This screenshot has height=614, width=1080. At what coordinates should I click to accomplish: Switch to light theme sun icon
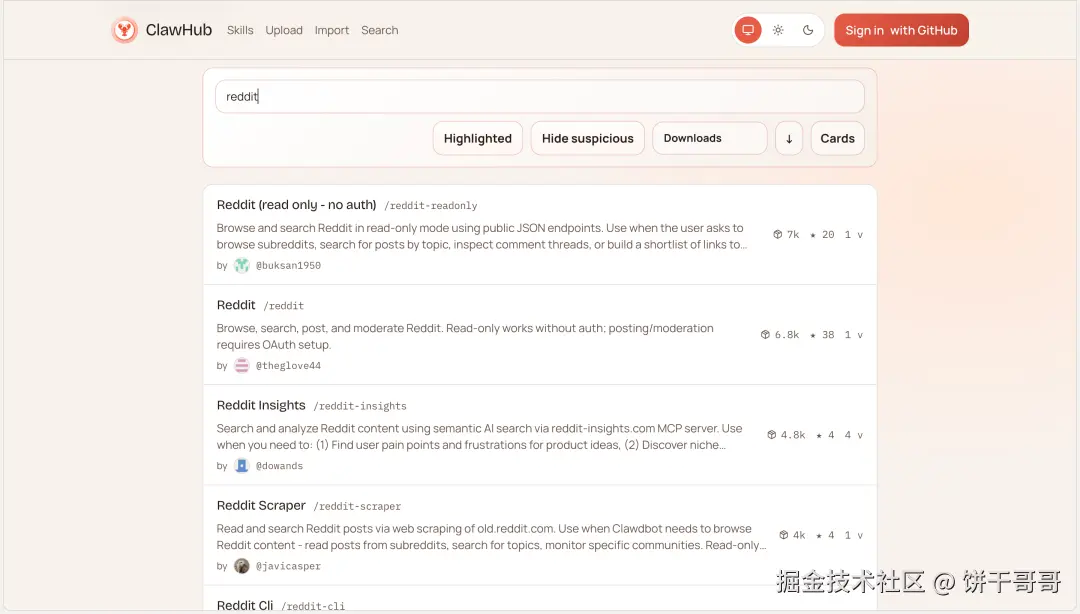click(778, 30)
